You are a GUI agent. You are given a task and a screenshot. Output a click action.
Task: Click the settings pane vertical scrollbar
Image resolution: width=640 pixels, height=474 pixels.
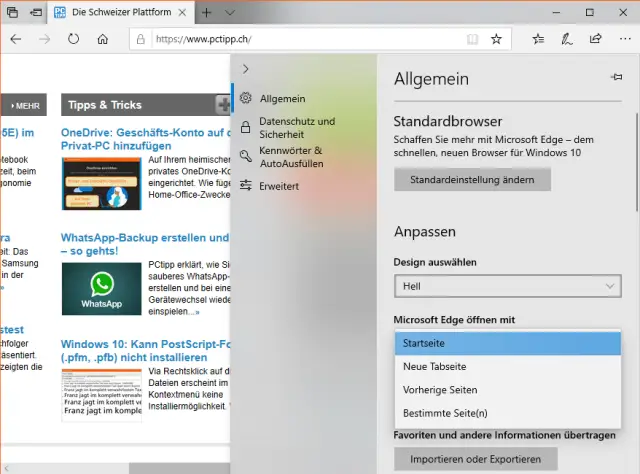[637, 162]
